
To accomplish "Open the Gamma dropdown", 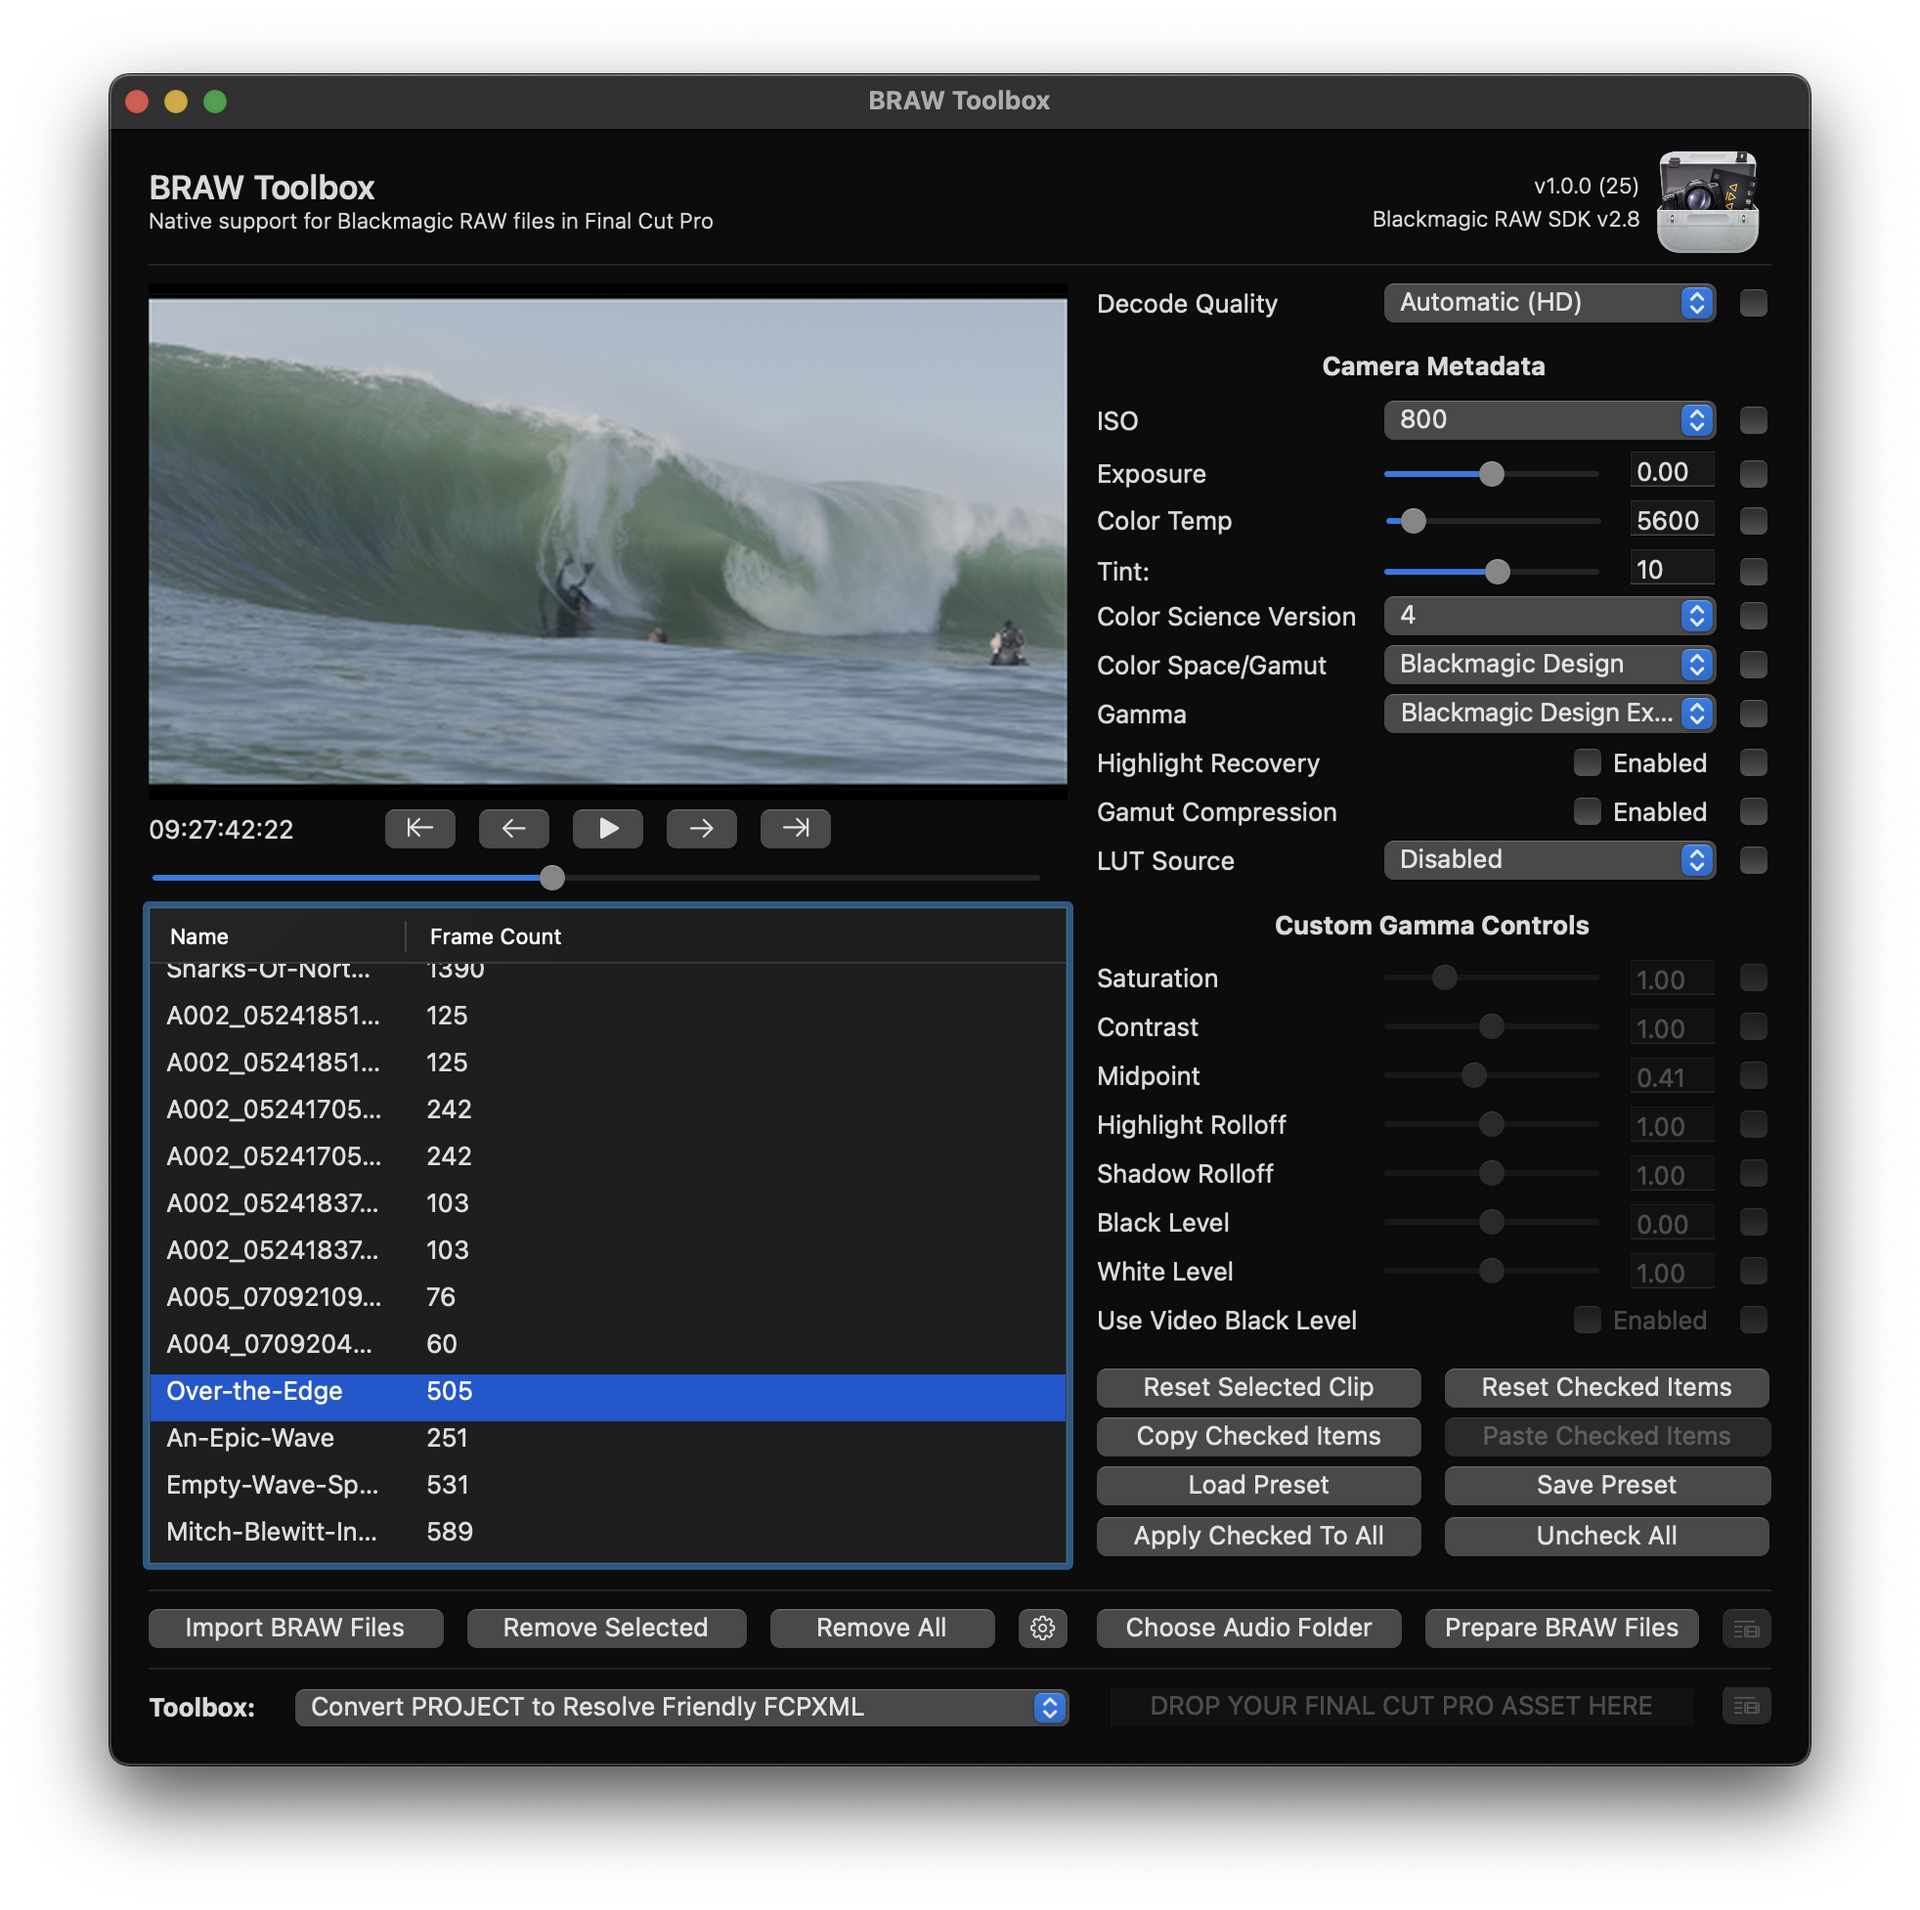I will click(x=1549, y=713).
